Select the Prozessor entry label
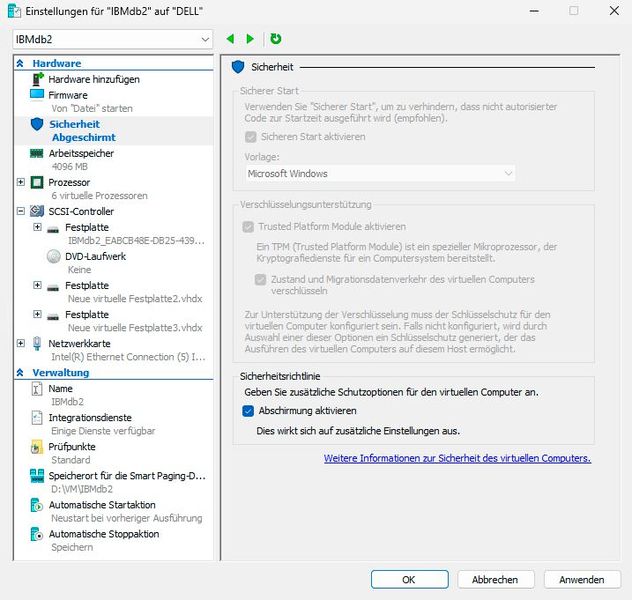The height and width of the screenshot is (600, 632). [x=69, y=182]
